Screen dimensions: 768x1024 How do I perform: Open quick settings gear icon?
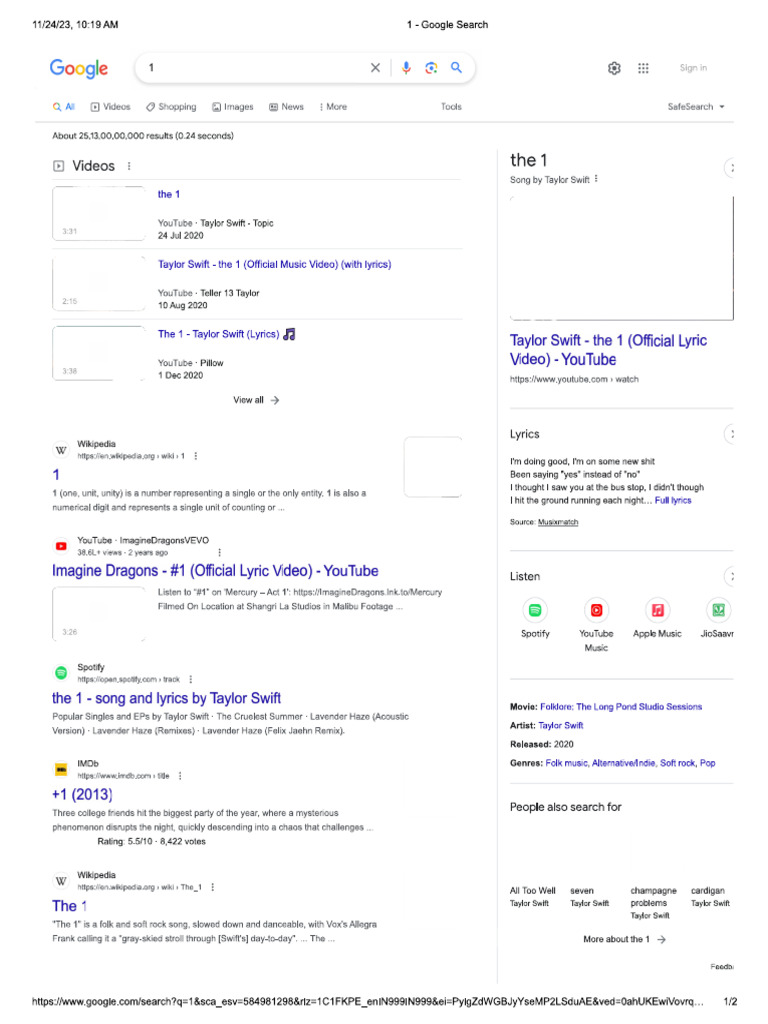(614, 68)
